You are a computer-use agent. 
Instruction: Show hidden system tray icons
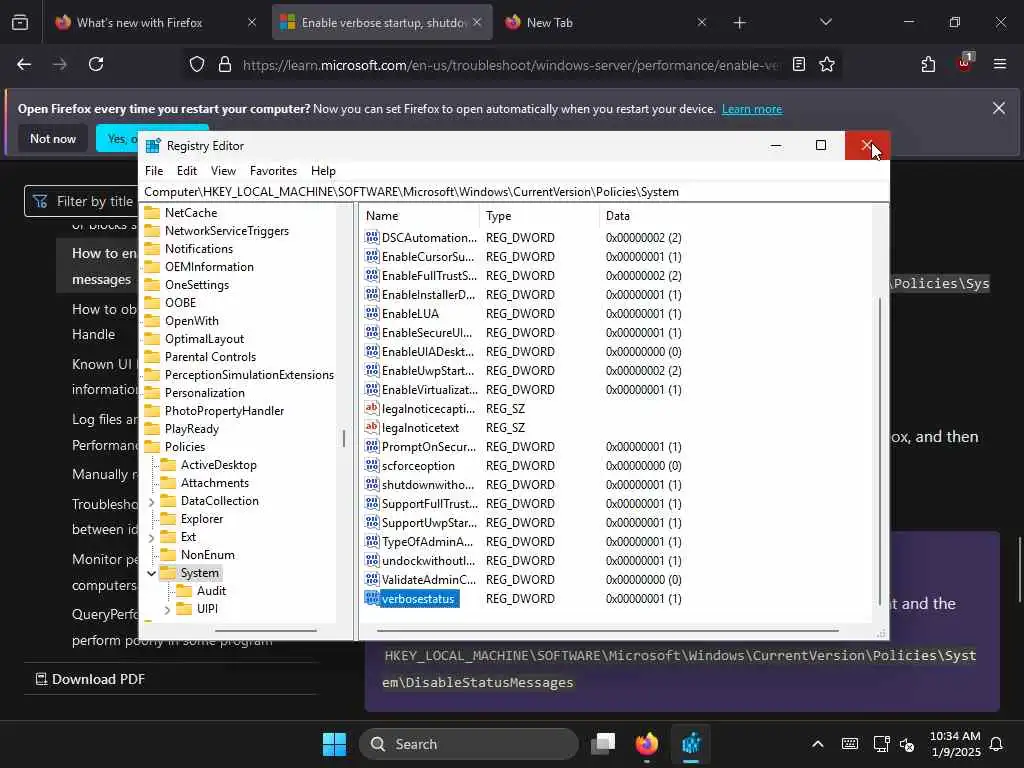point(818,744)
